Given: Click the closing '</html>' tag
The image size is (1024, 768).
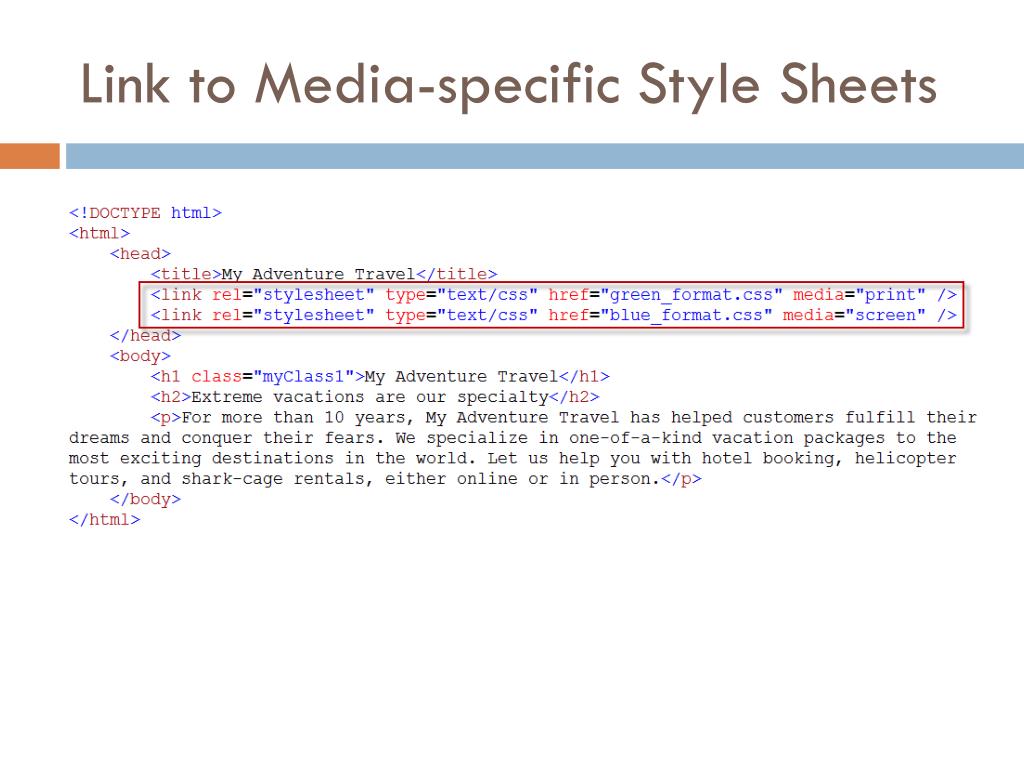Looking at the screenshot, I should pos(104,519).
